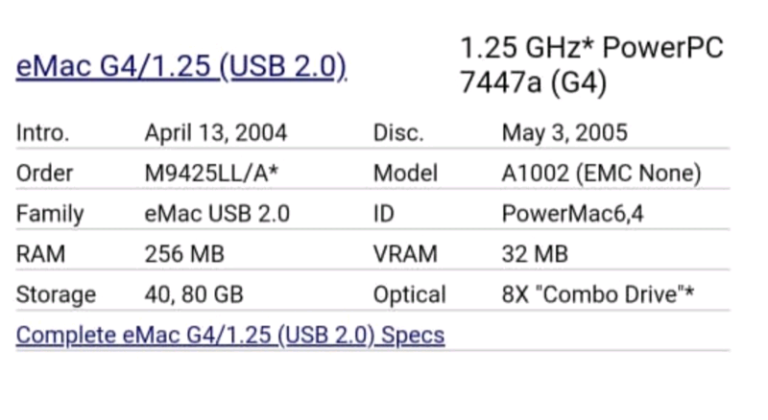This screenshot has height=420, width=768.
Task: Click the Storage row label
Action: point(56,295)
